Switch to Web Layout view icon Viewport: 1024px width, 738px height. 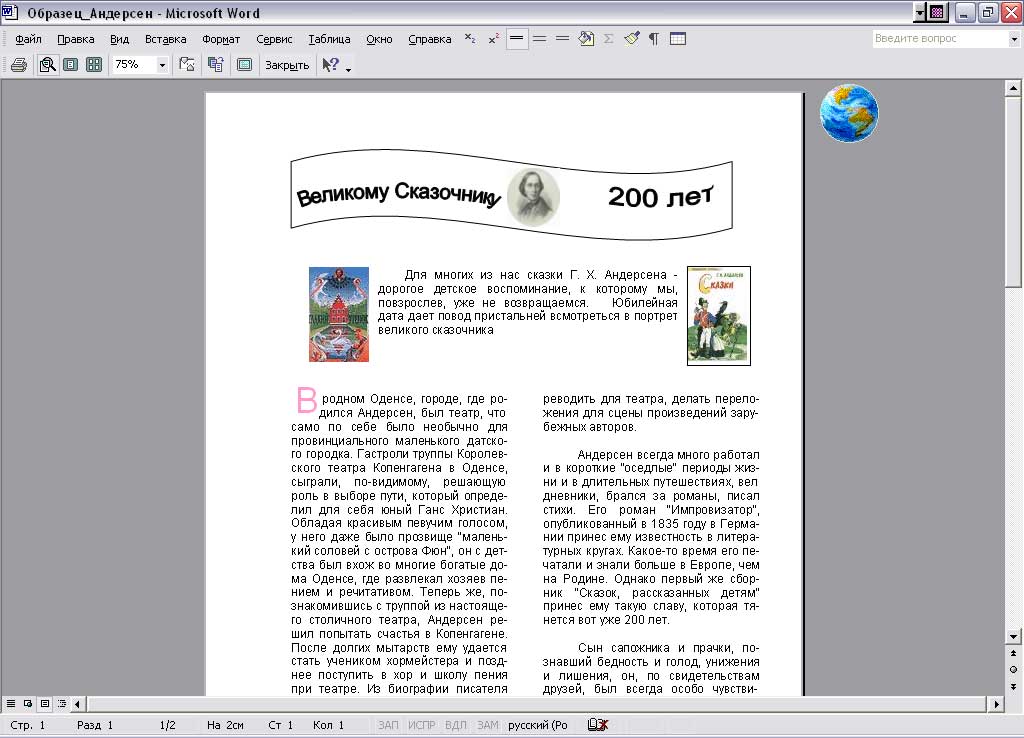(x=28, y=704)
